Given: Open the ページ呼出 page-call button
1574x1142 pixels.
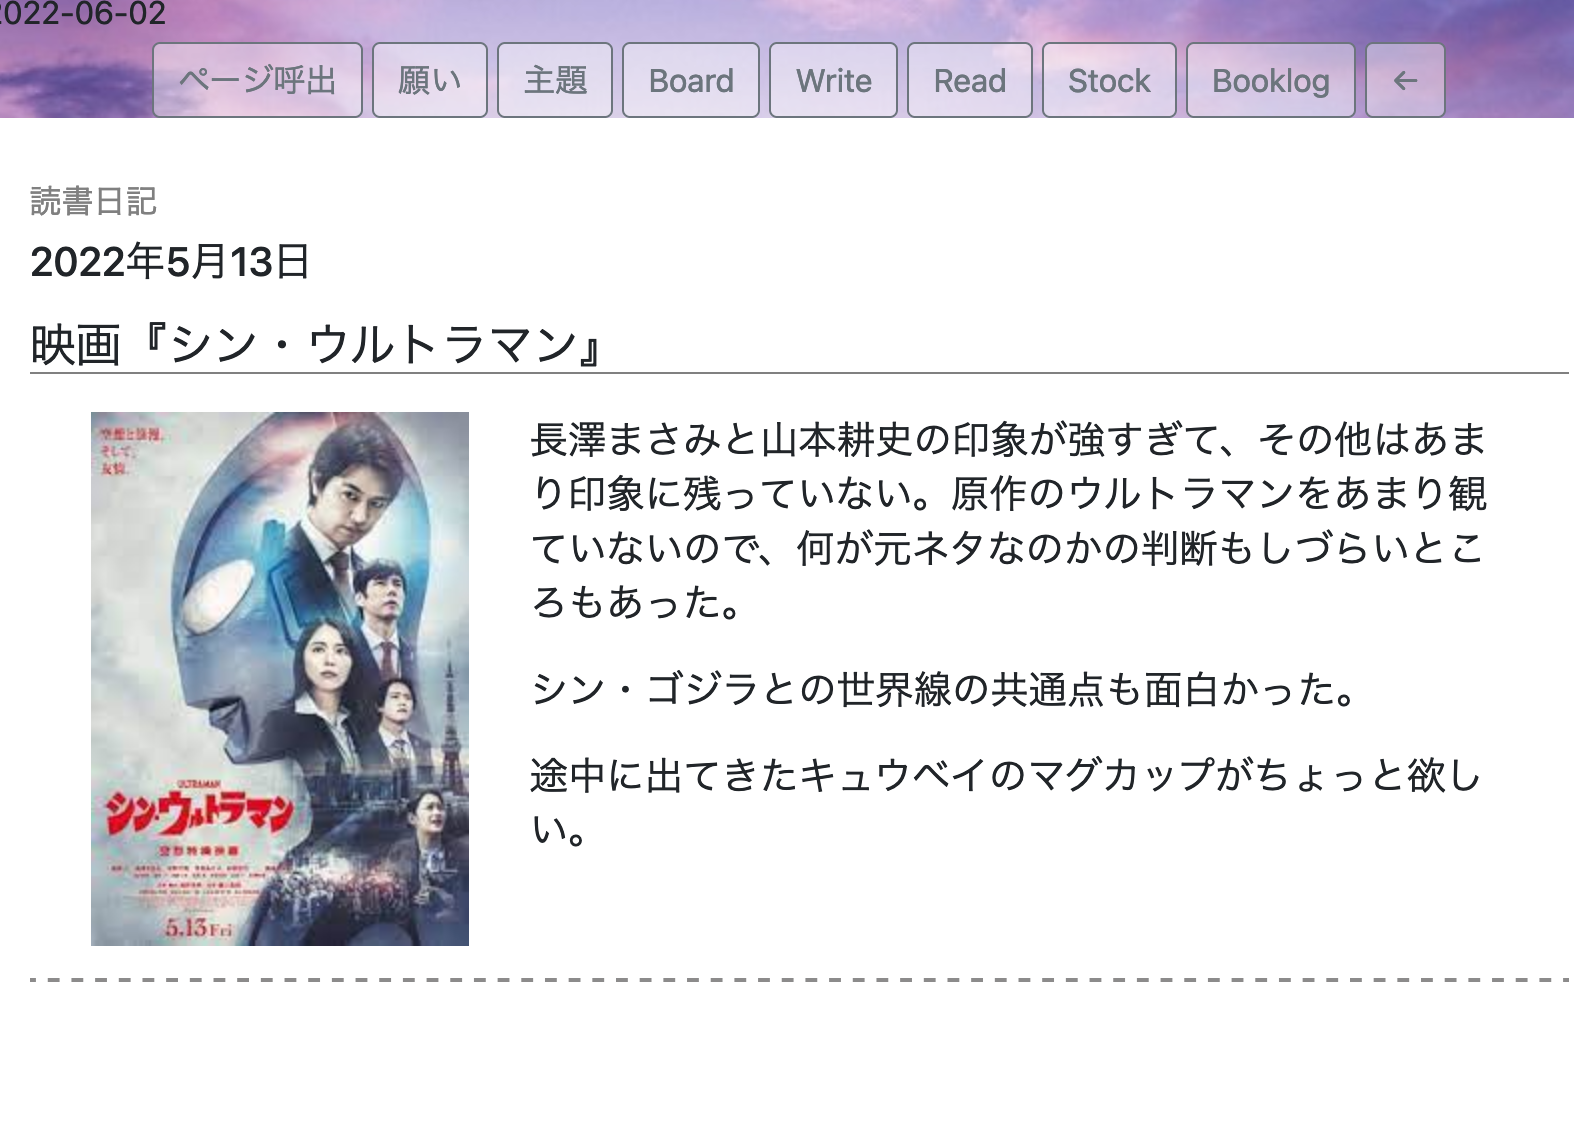Looking at the screenshot, I should pyautogui.click(x=257, y=81).
